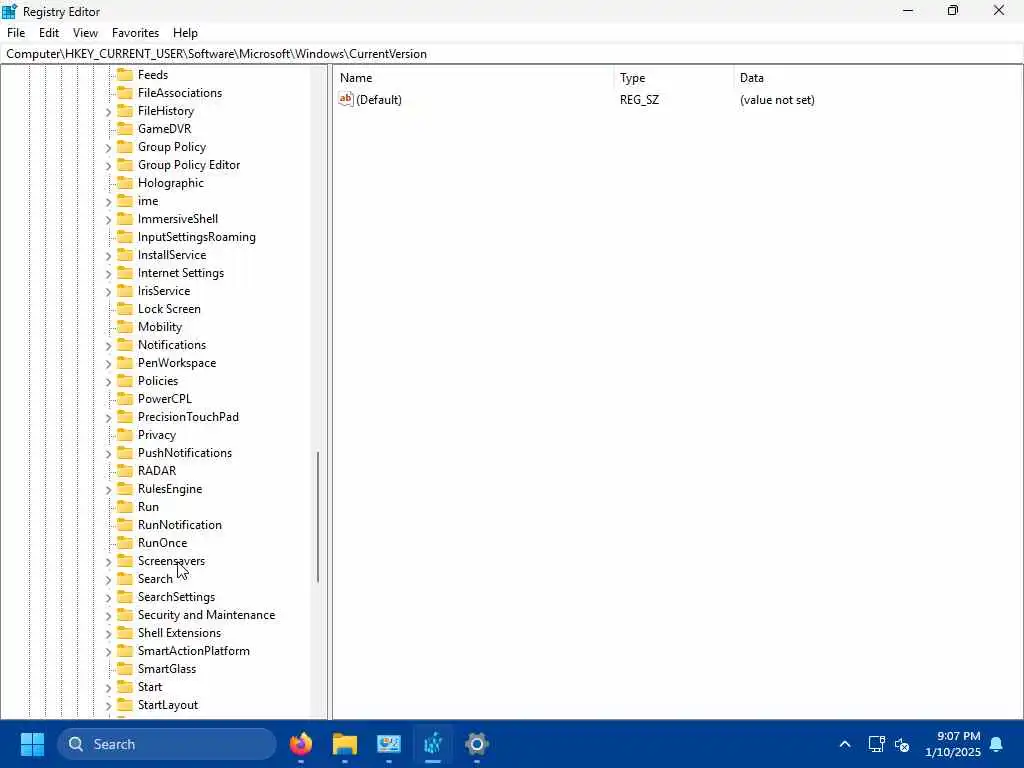Click the Data column header
The height and width of the screenshot is (768, 1024).
pos(877,78)
